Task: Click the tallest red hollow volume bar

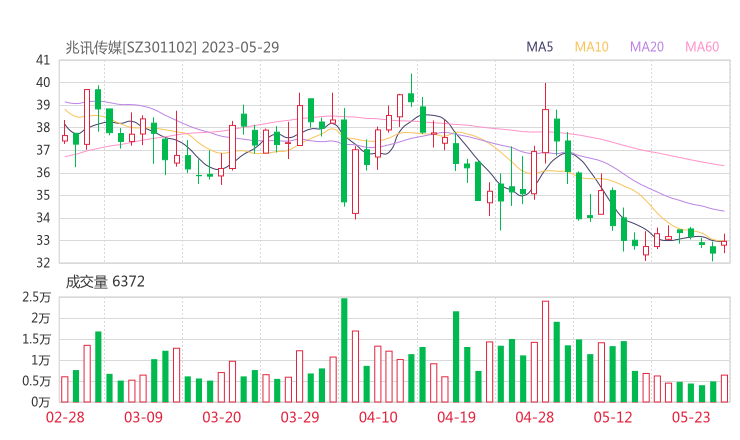Action: [x=546, y=352]
